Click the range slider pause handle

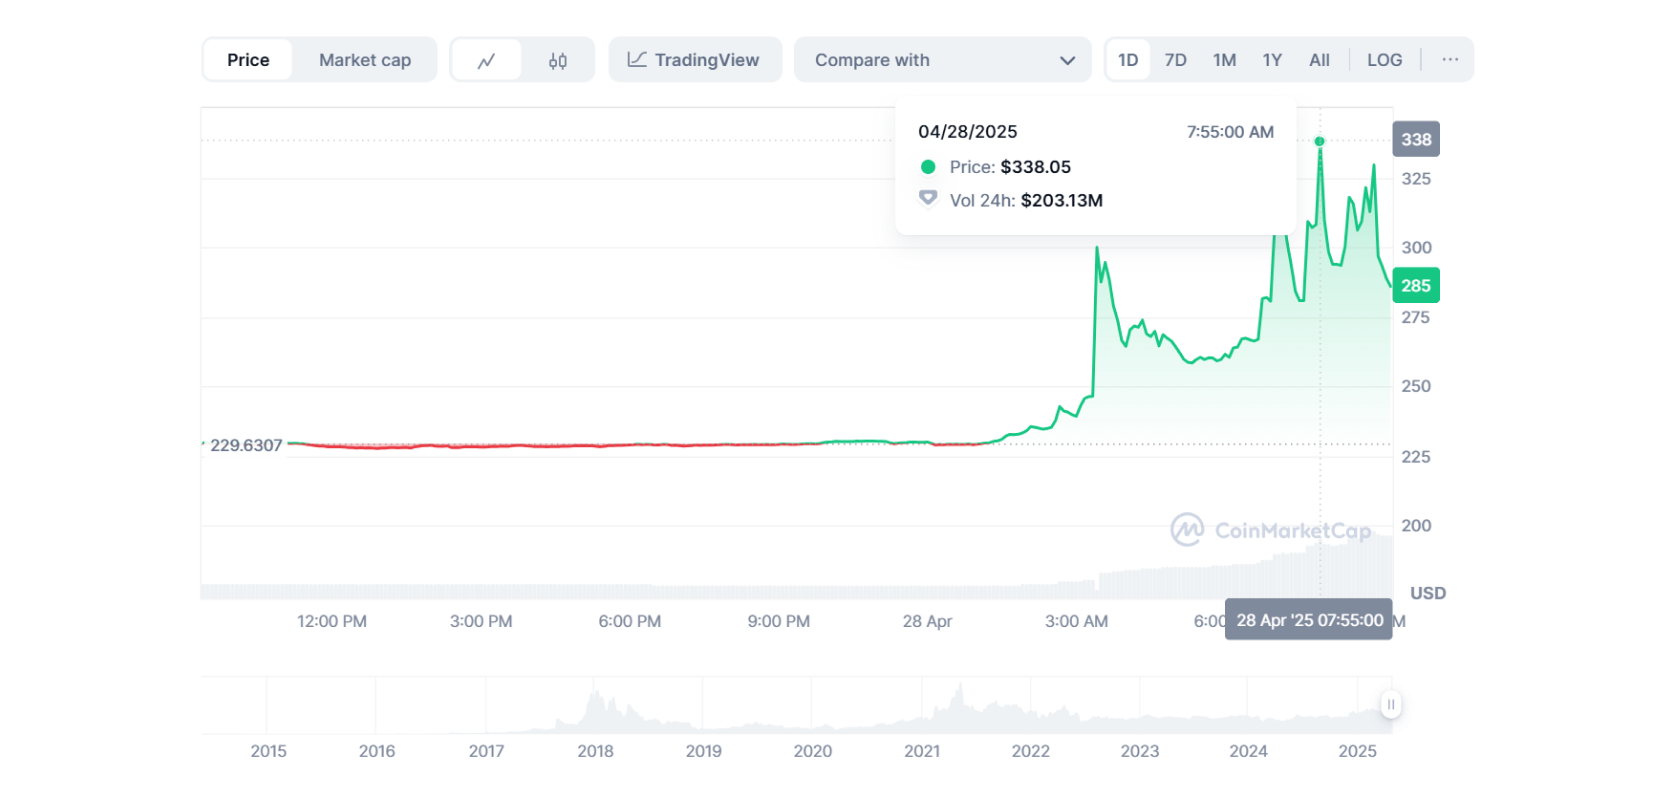[x=1390, y=704]
